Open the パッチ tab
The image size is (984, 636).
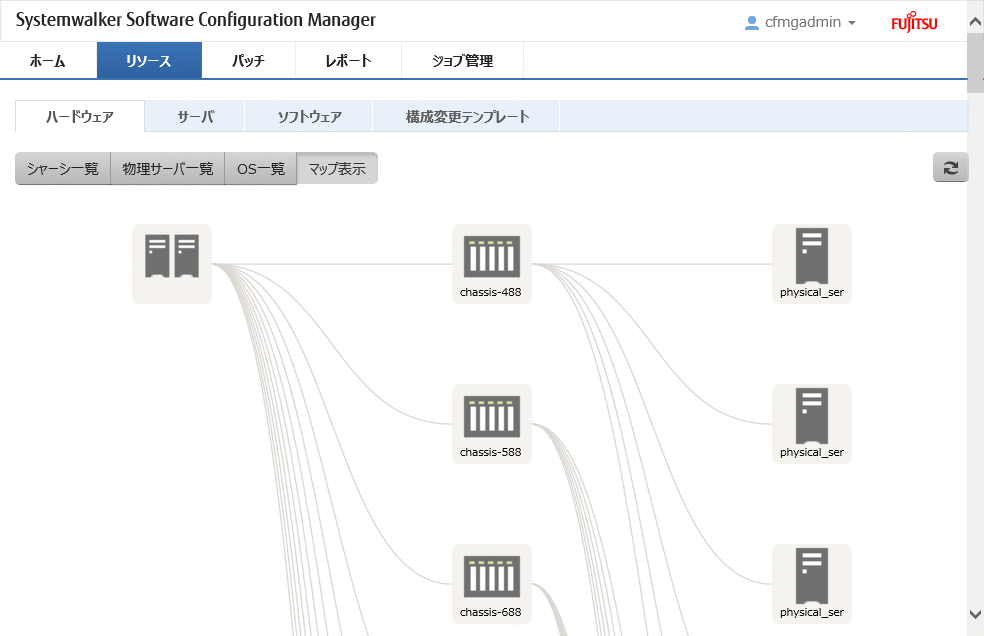pos(249,60)
